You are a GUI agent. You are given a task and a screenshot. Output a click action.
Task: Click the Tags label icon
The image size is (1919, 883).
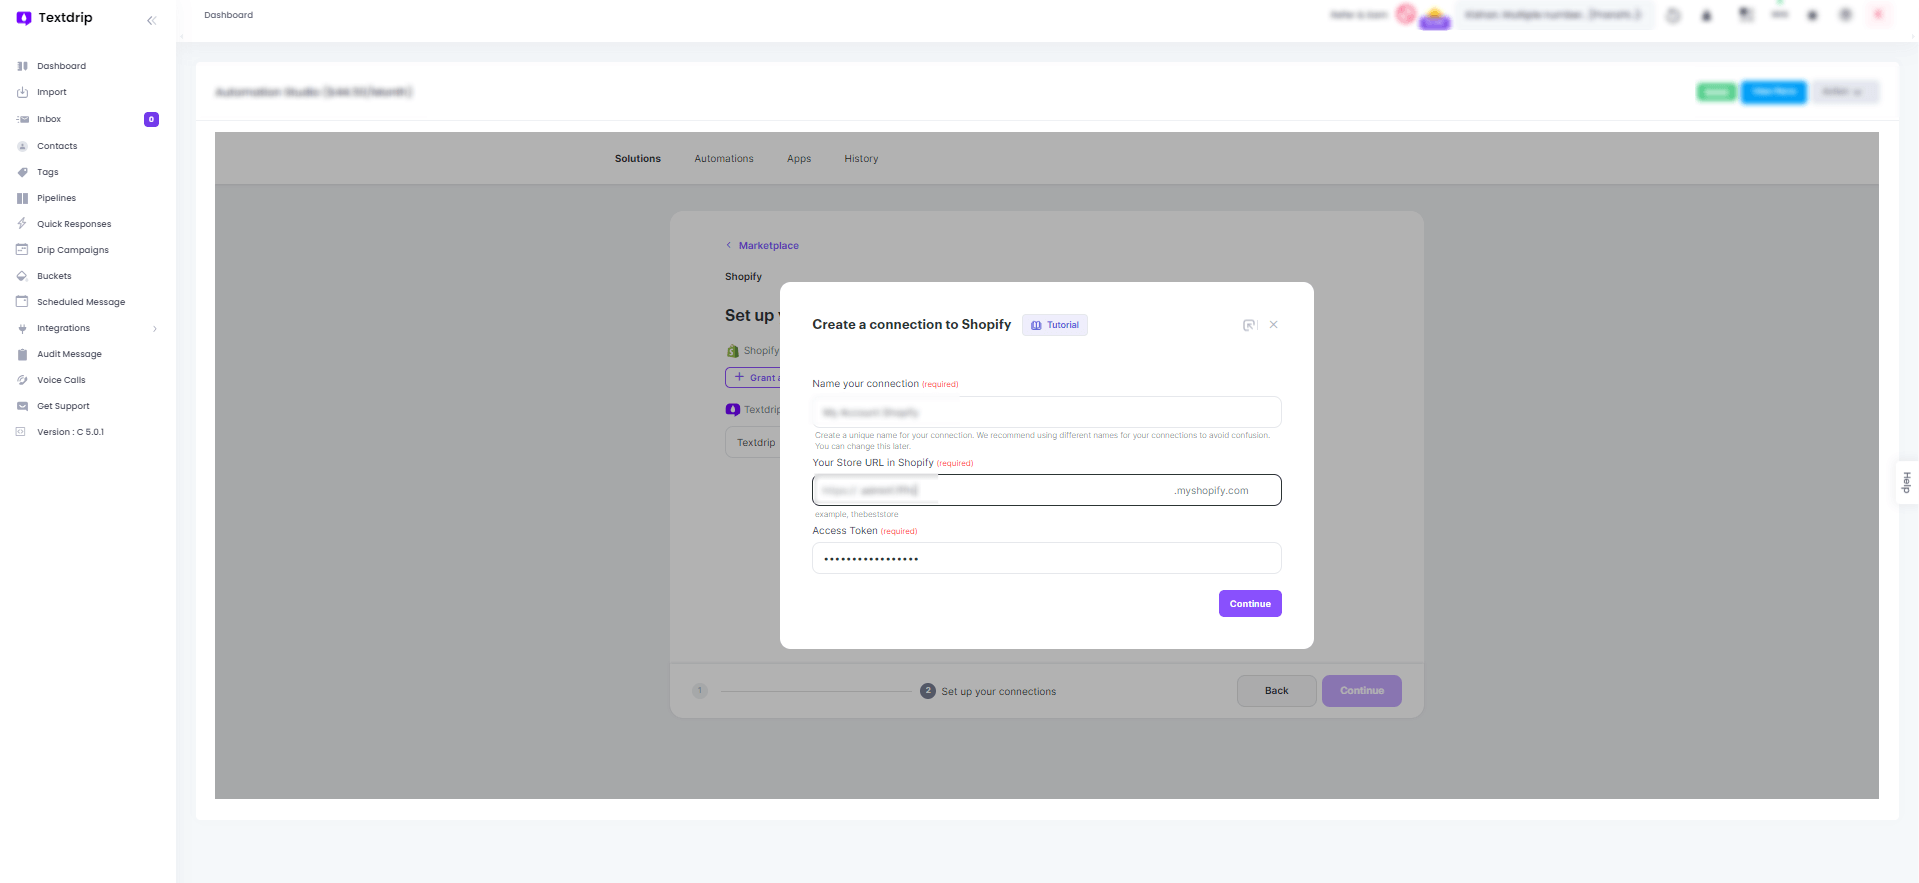click(x=22, y=172)
